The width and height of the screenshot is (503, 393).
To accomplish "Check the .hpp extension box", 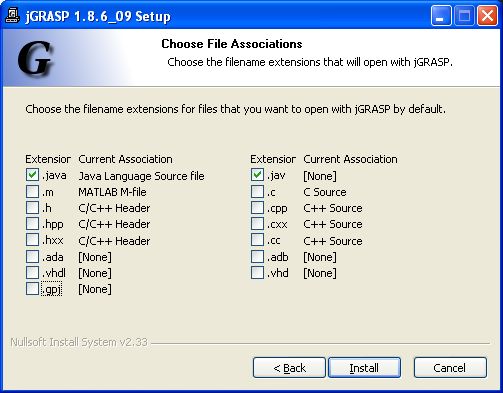I will coord(32,223).
